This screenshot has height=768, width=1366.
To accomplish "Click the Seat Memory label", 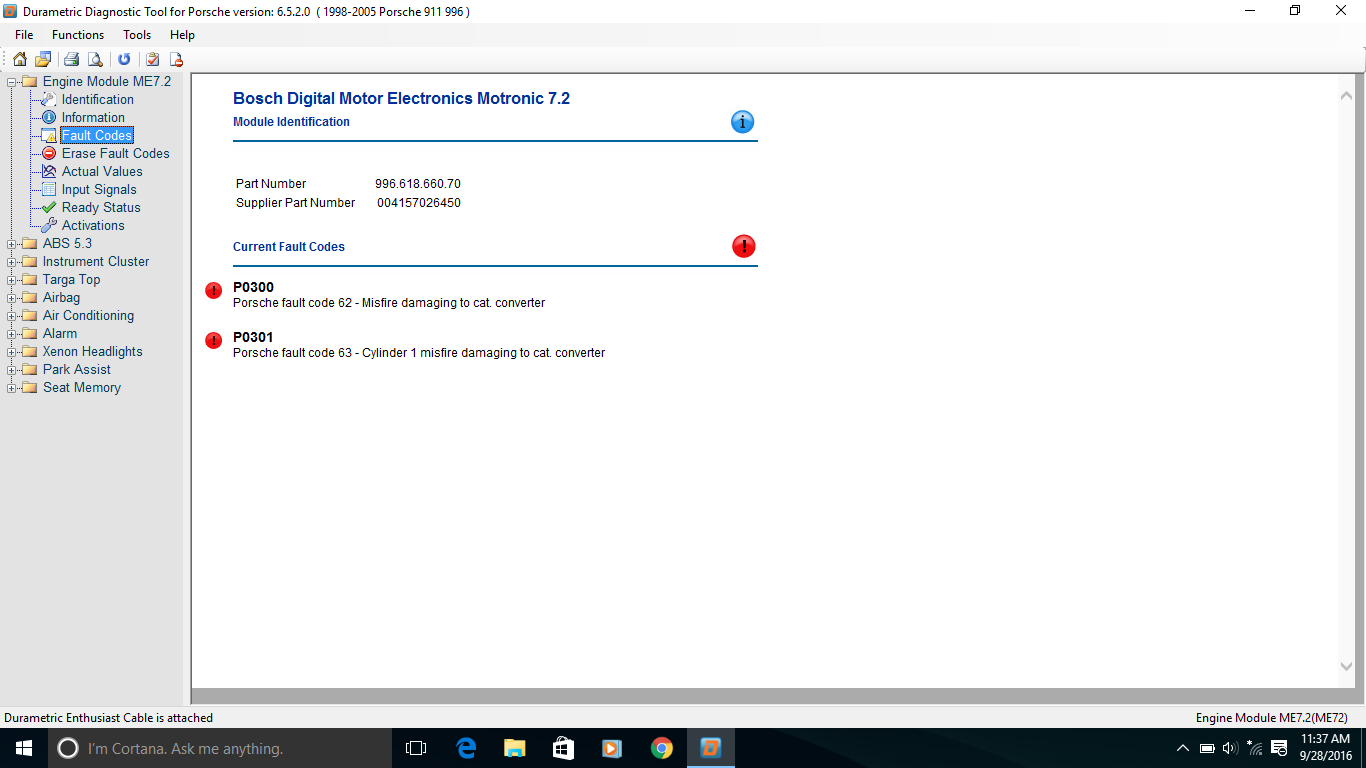I will tap(82, 387).
